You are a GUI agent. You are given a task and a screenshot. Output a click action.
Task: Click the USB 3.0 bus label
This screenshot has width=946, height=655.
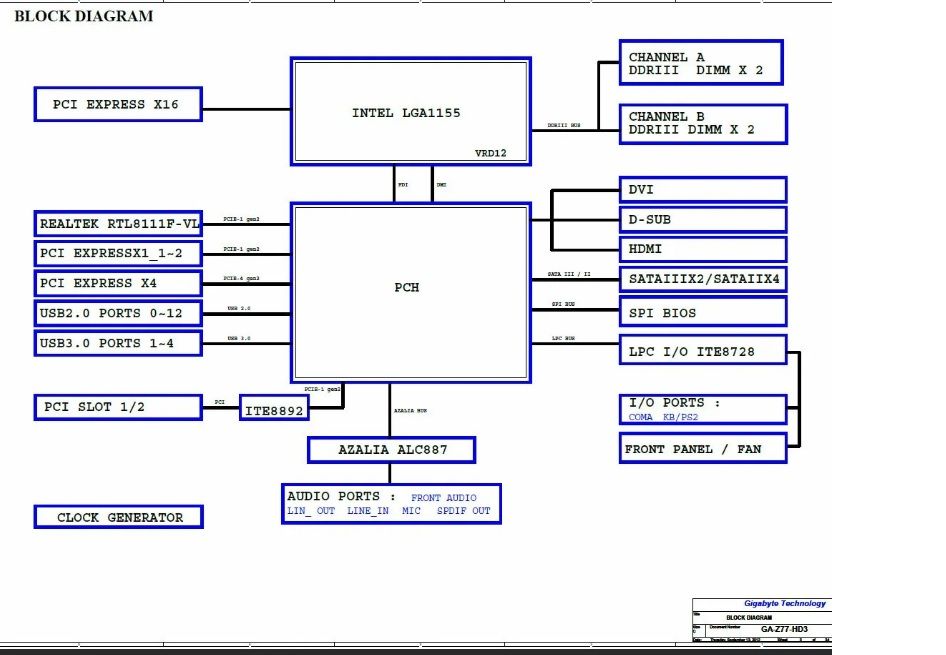[x=239, y=338]
